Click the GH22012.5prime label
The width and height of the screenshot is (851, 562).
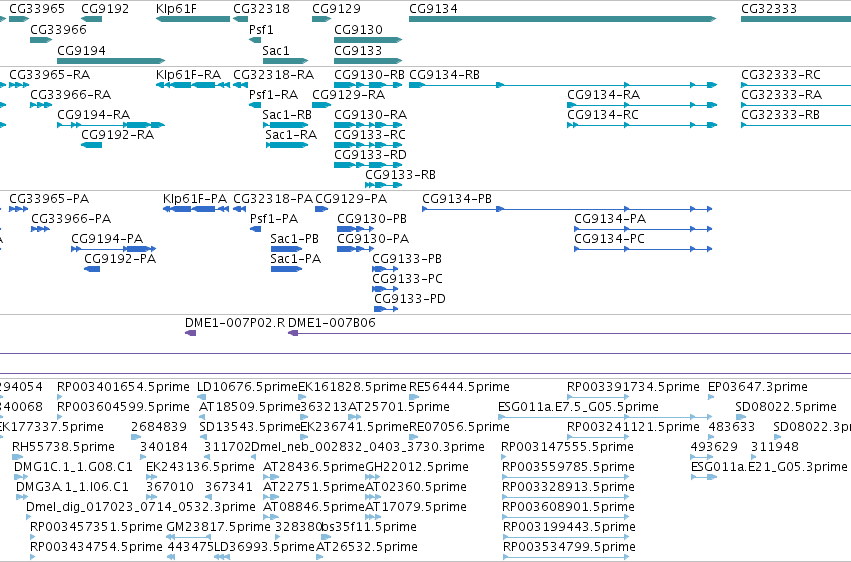417,467
